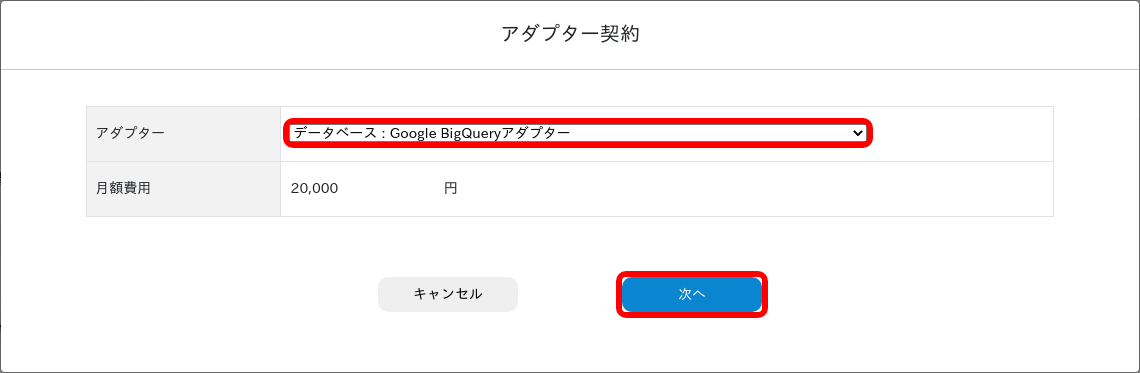Click the アダプター combo box outlined in red

(577, 133)
